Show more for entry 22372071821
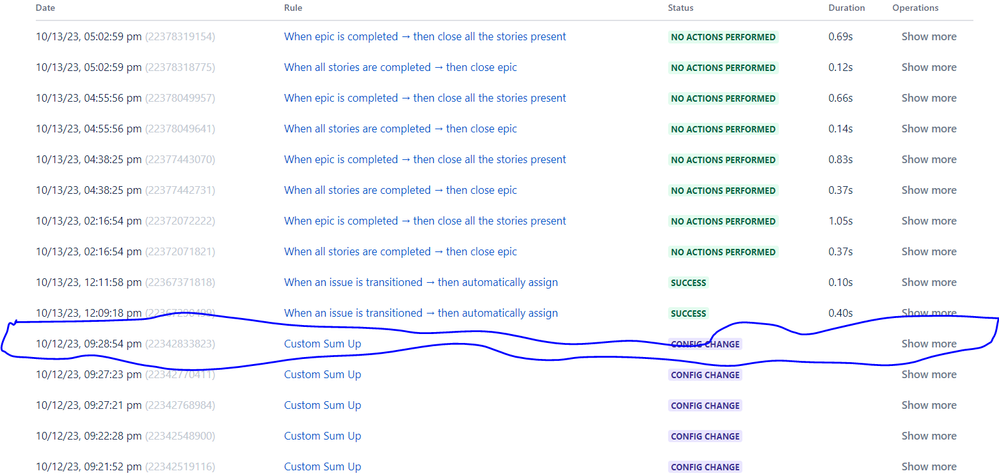Image resolution: width=999 pixels, height=476 pixels. point(929,252)
